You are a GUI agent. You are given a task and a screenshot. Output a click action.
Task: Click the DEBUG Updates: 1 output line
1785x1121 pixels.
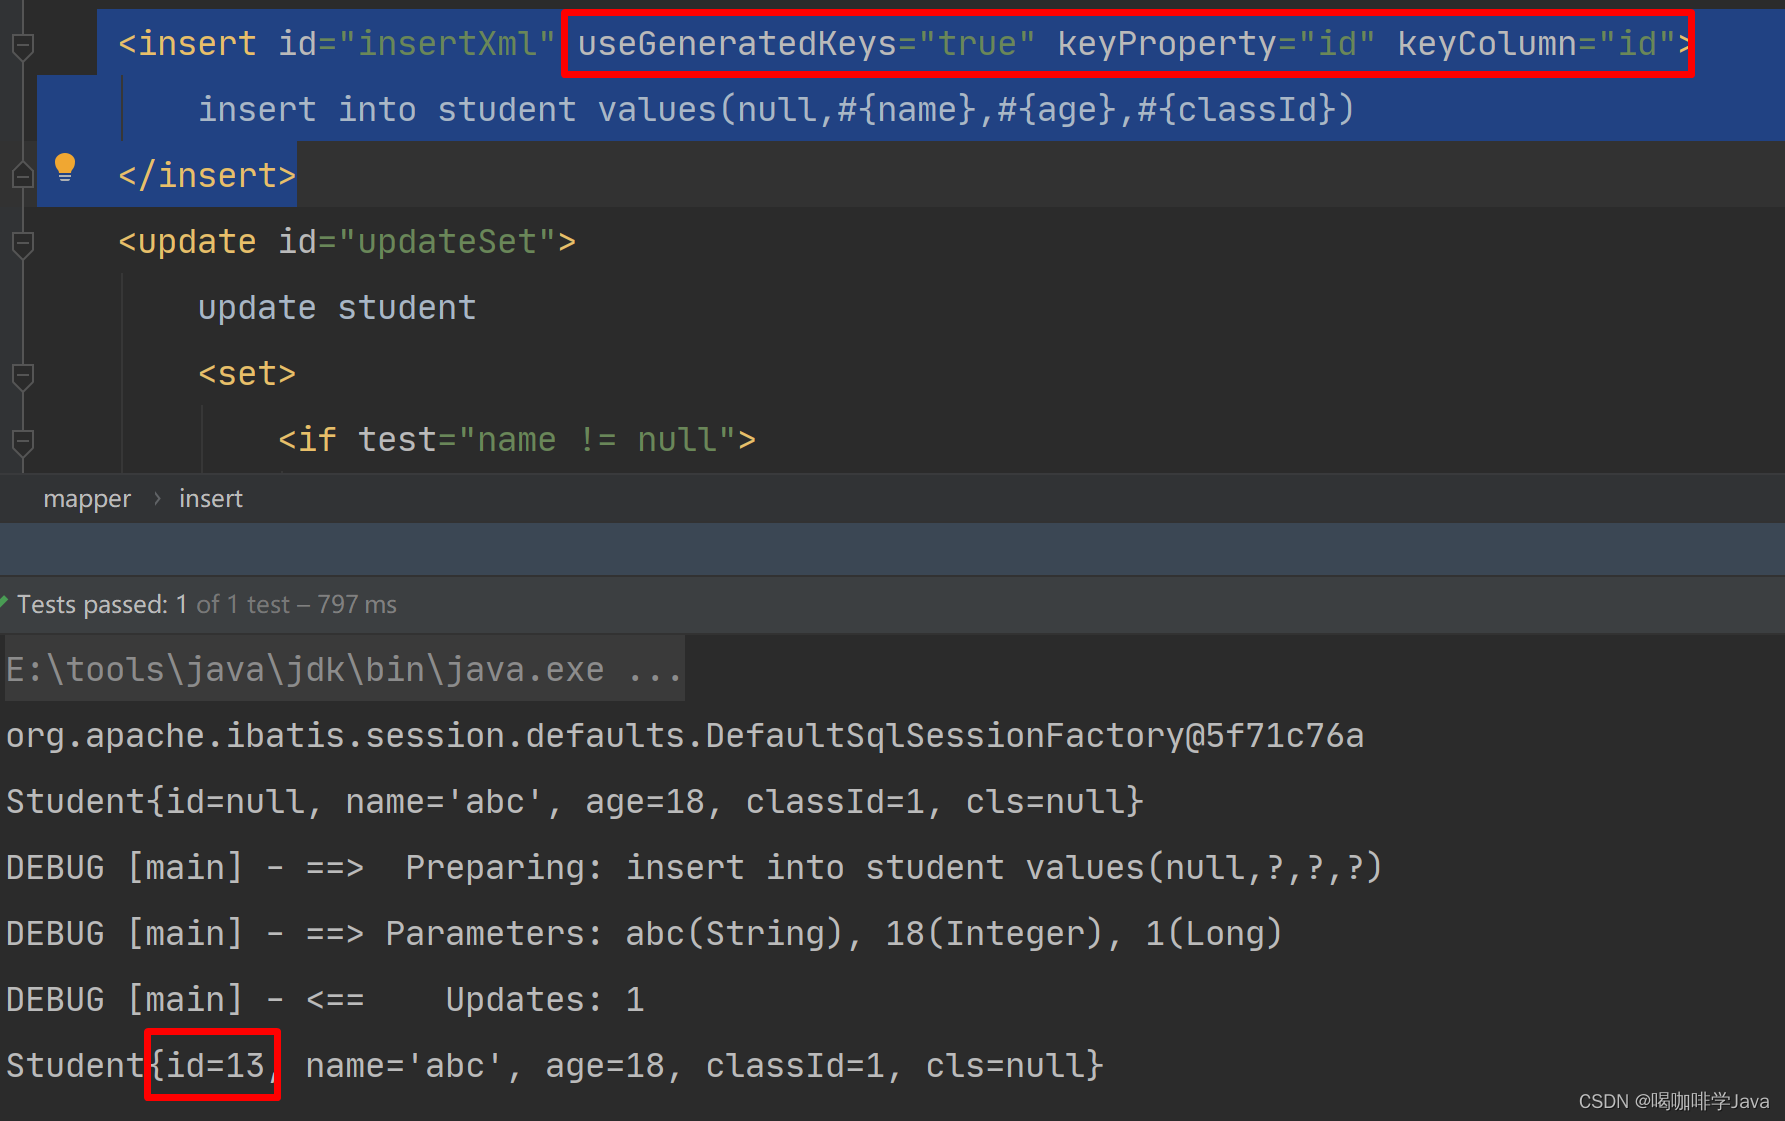(325, 1000)
